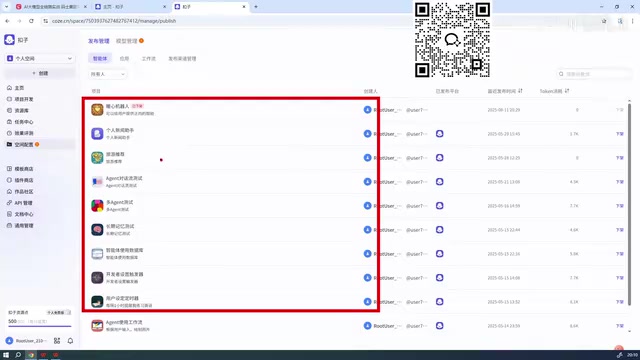640x360 pixels.
Task: Open a new browser tab
Action: [x=256, y=7]
